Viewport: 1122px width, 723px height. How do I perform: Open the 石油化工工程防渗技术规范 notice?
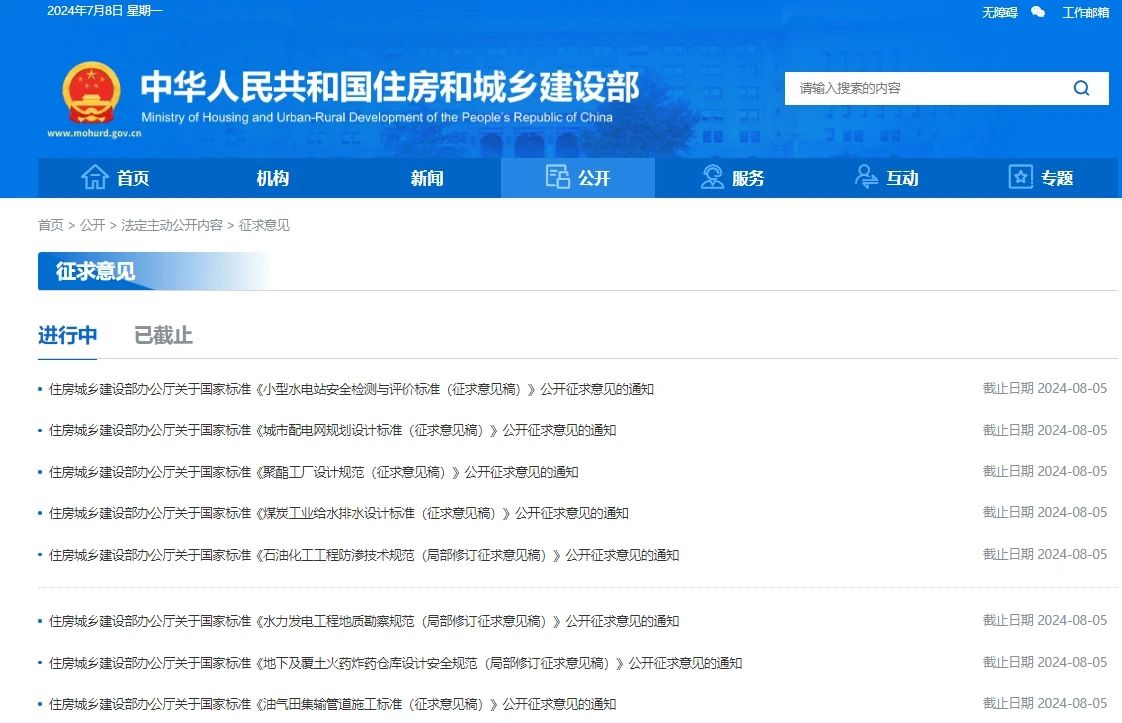pos(364,555)
